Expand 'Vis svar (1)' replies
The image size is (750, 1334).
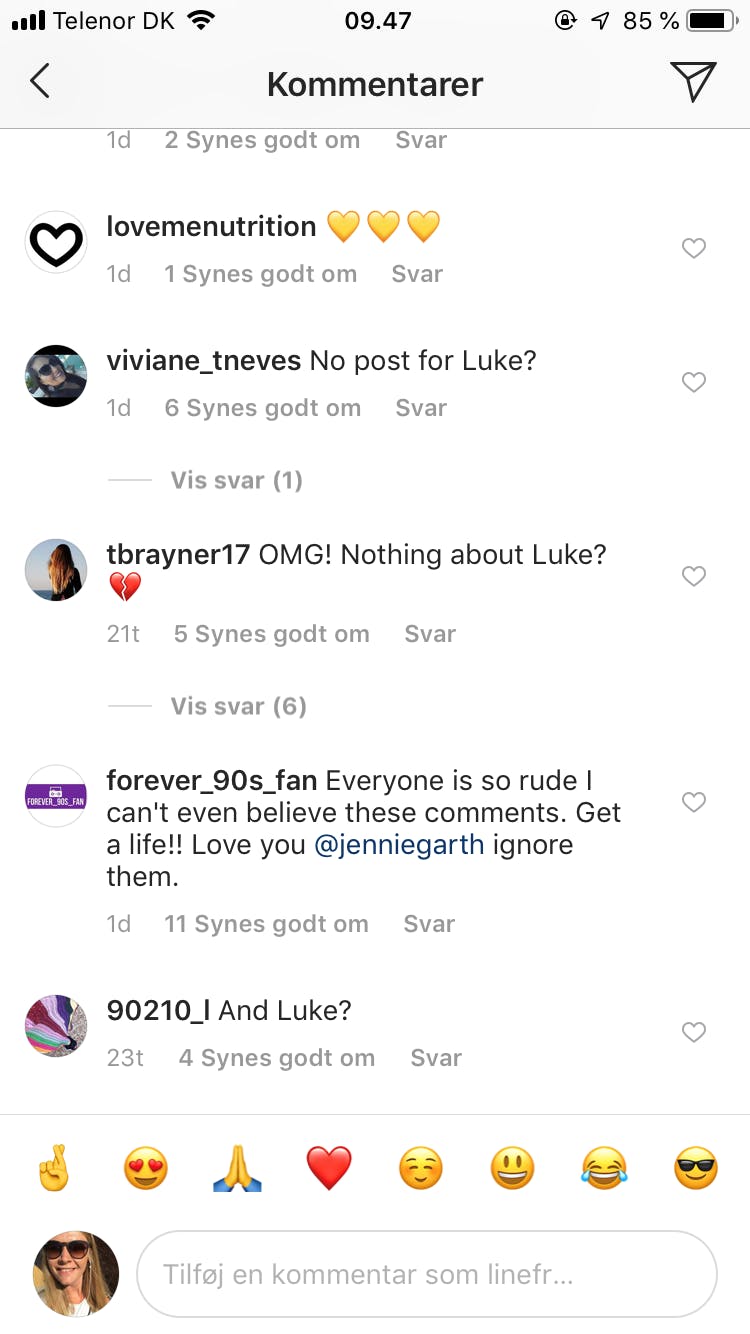(236, 480)
